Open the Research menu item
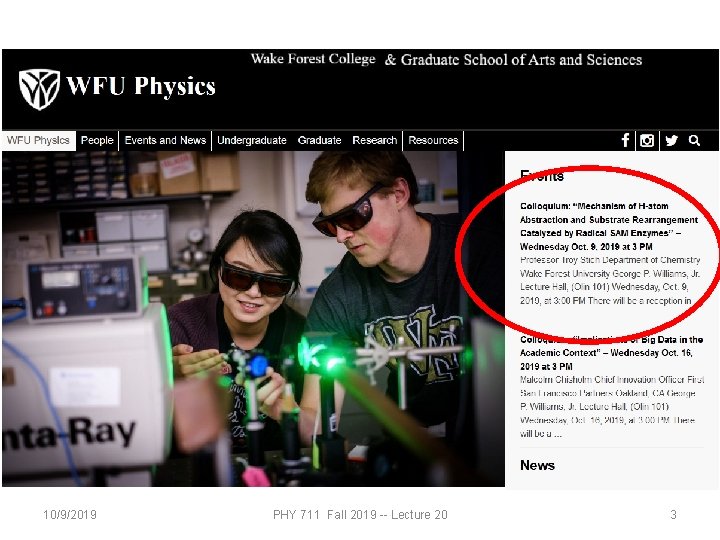The image size is (720, 540). (x=374, y=140)
